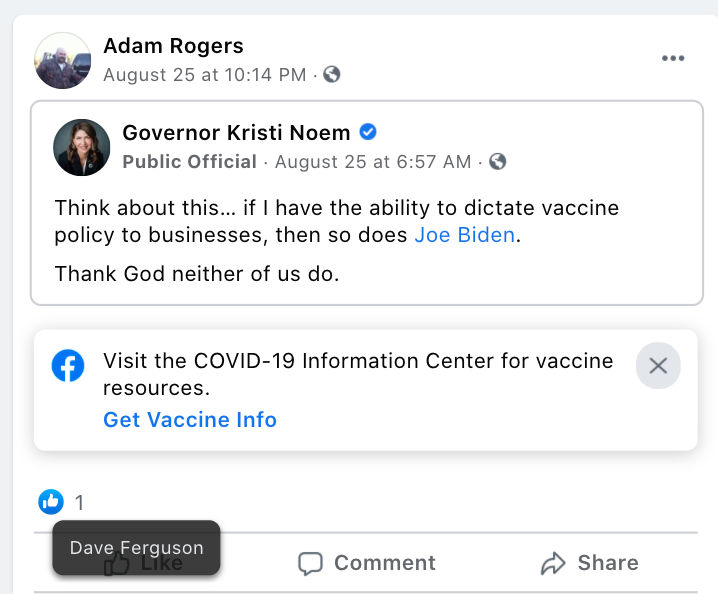Image resolution: width=718 pixels, height=594 pixels.
Task: Open the Joe Biden tagged link
Action: pyautogui.click(x=467, y=236)
